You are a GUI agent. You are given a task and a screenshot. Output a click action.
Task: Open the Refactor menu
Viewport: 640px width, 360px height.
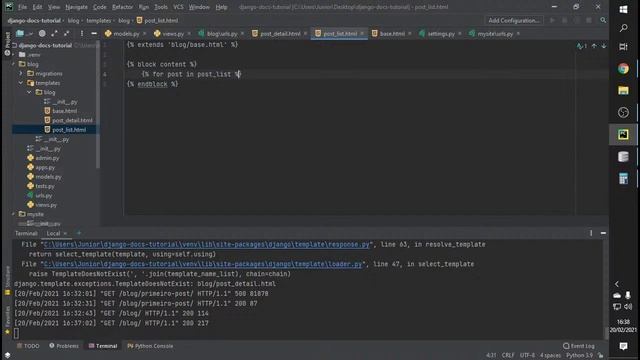point(122,7)
